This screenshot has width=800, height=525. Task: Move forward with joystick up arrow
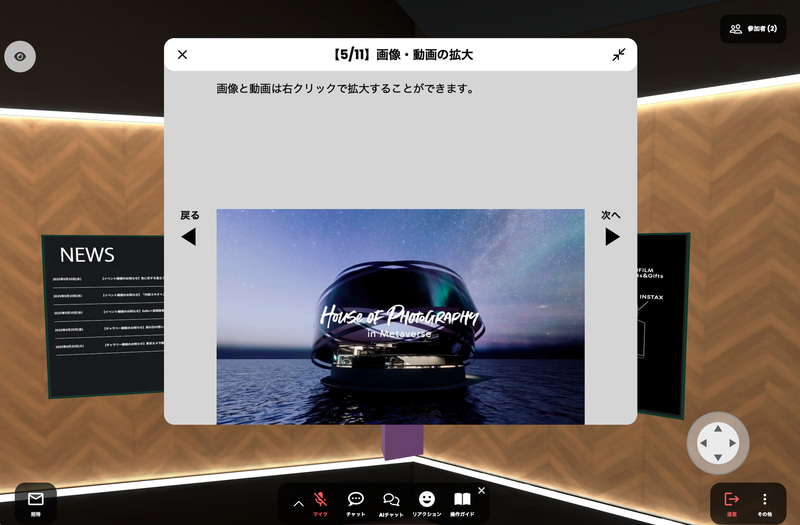(x=718, y=429)
